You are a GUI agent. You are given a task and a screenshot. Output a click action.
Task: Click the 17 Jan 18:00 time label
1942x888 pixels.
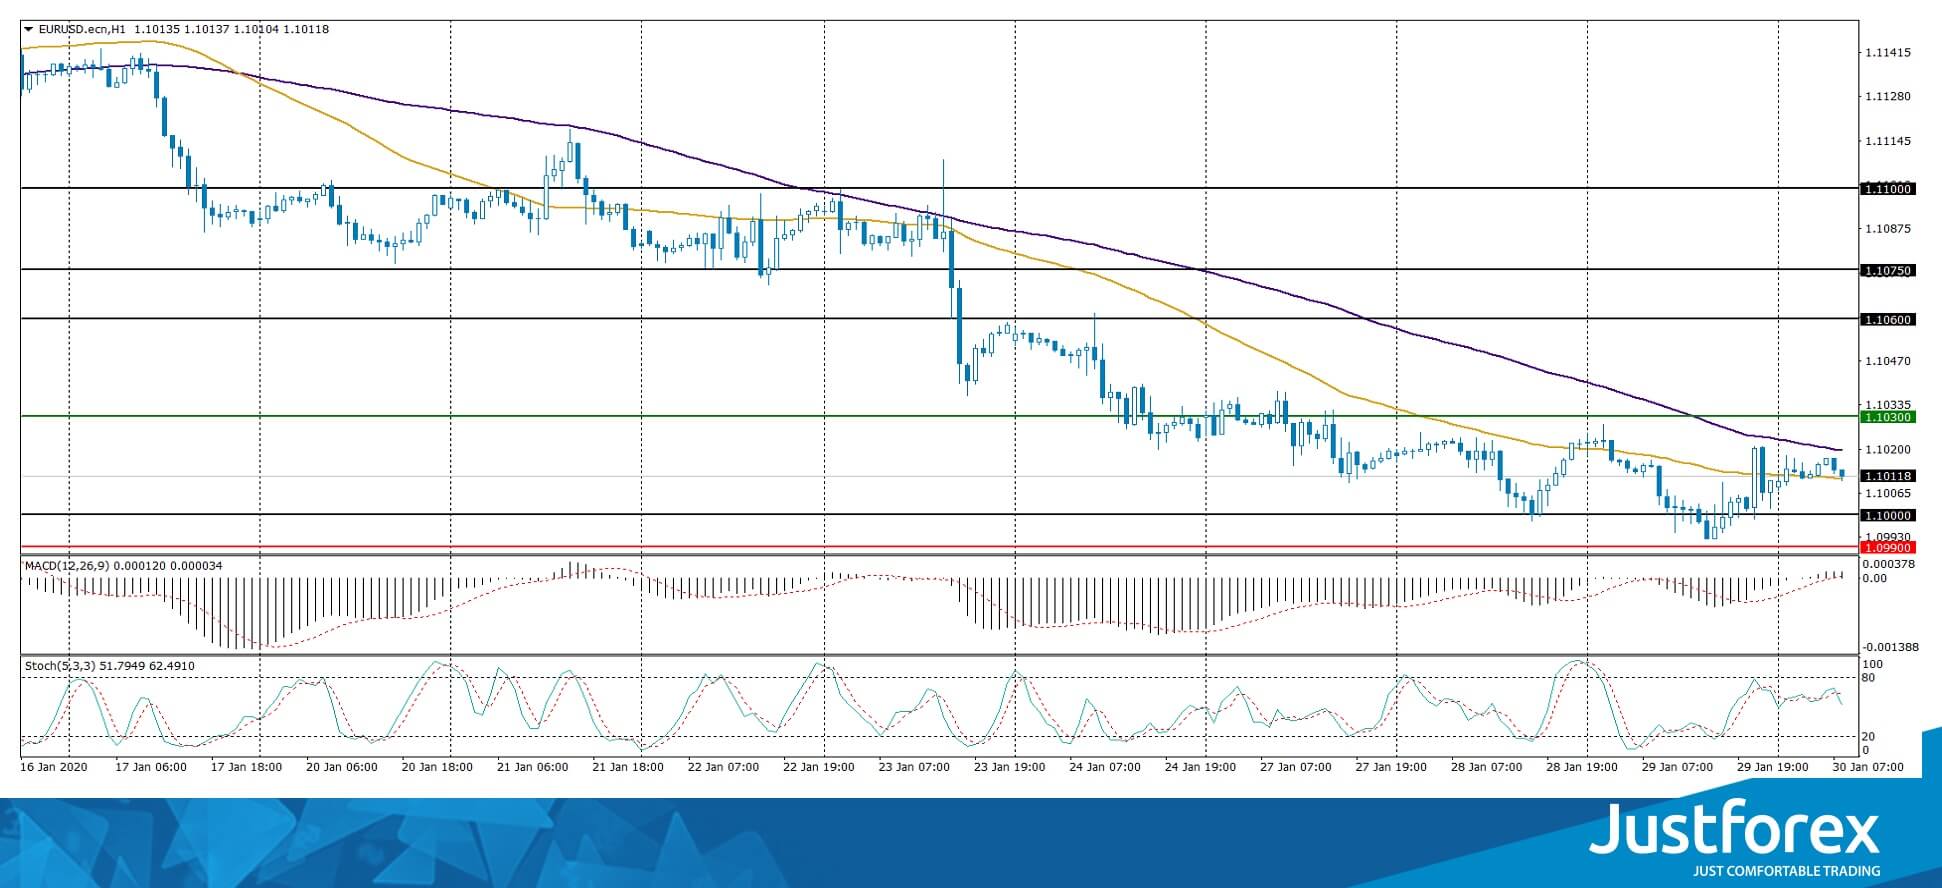coord(246,767)
